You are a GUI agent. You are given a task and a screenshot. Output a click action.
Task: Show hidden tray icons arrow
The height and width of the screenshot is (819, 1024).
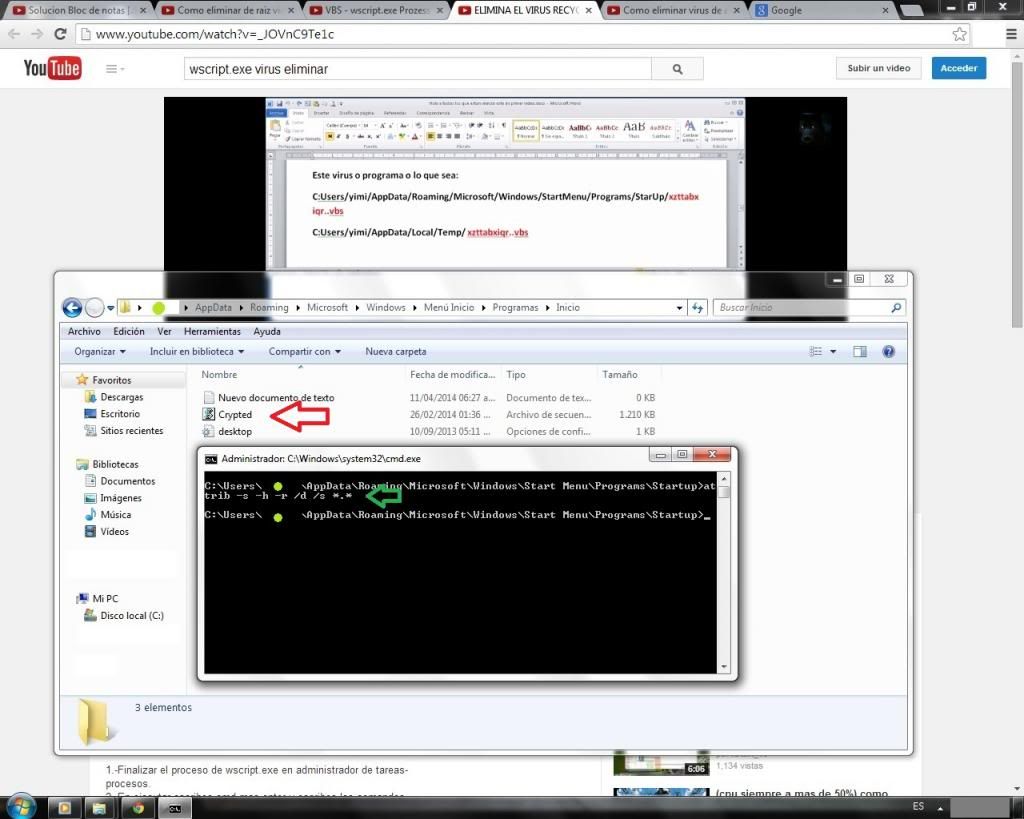click(x=940, y=808)
